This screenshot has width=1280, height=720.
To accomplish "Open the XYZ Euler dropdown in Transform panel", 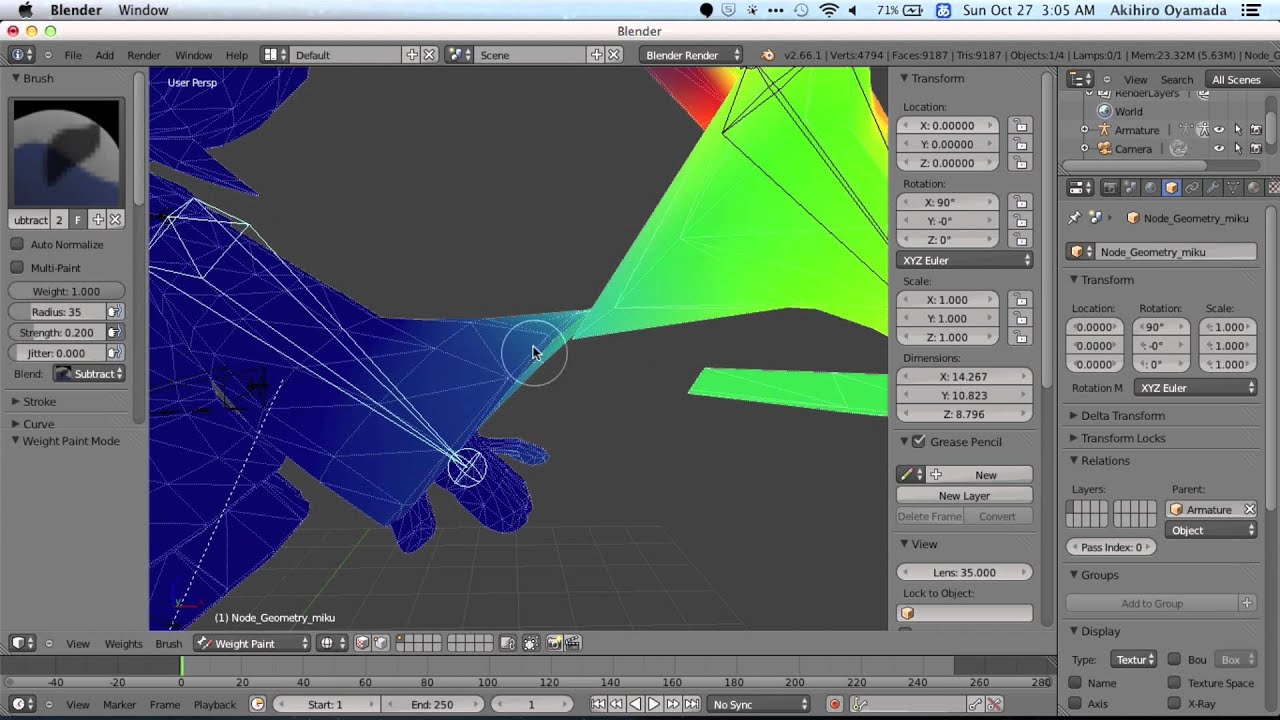I will point(965,260).
